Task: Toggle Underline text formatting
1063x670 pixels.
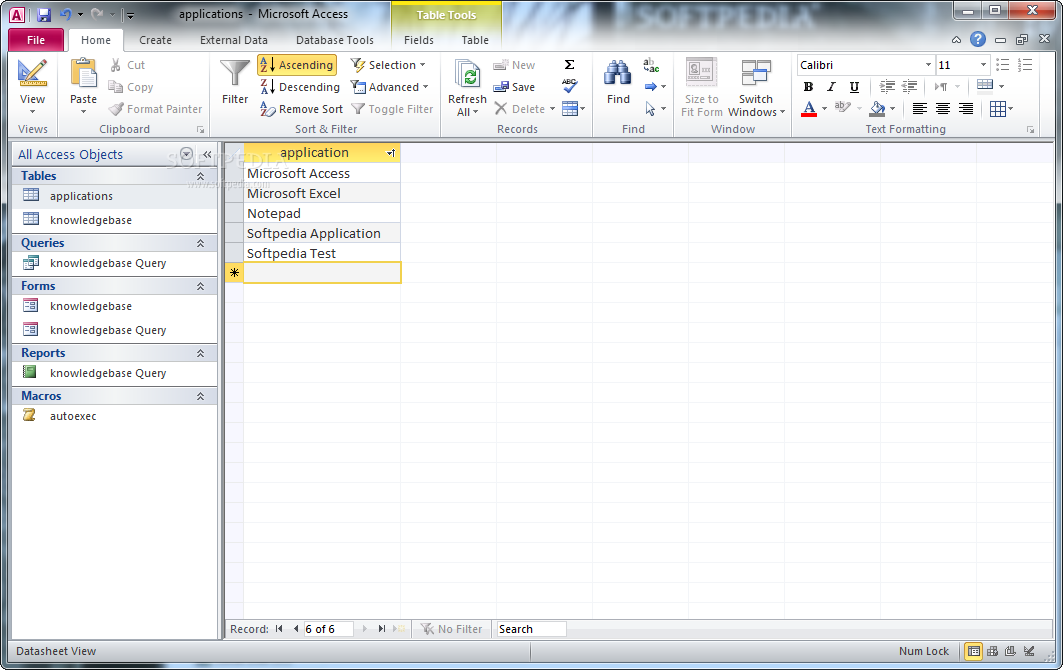Action: (x=854, y=86)
